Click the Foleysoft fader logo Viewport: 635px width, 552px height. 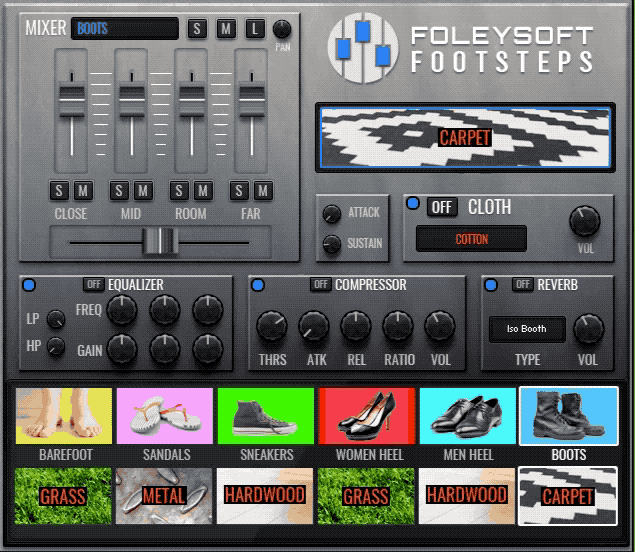pyautogui.click(x=363, y=48)
